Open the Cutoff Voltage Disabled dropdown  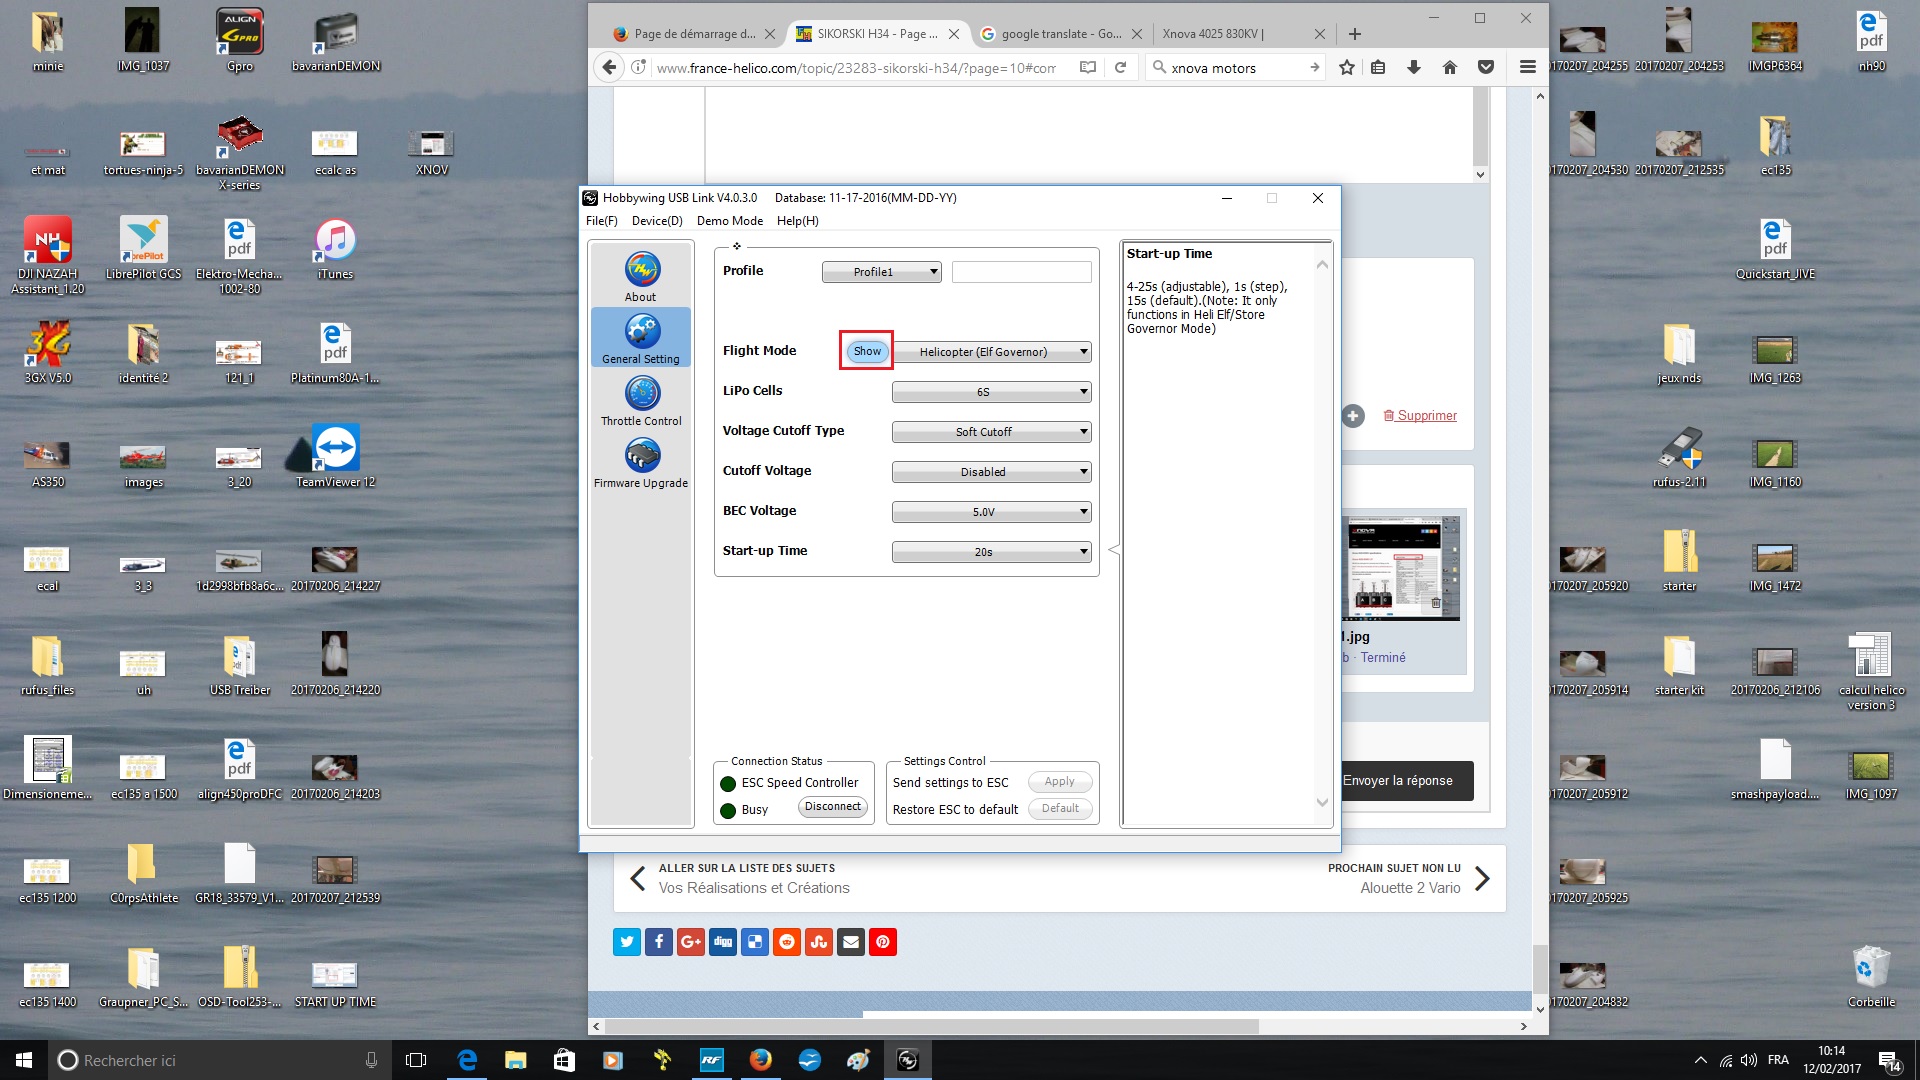tap(991, 472)
